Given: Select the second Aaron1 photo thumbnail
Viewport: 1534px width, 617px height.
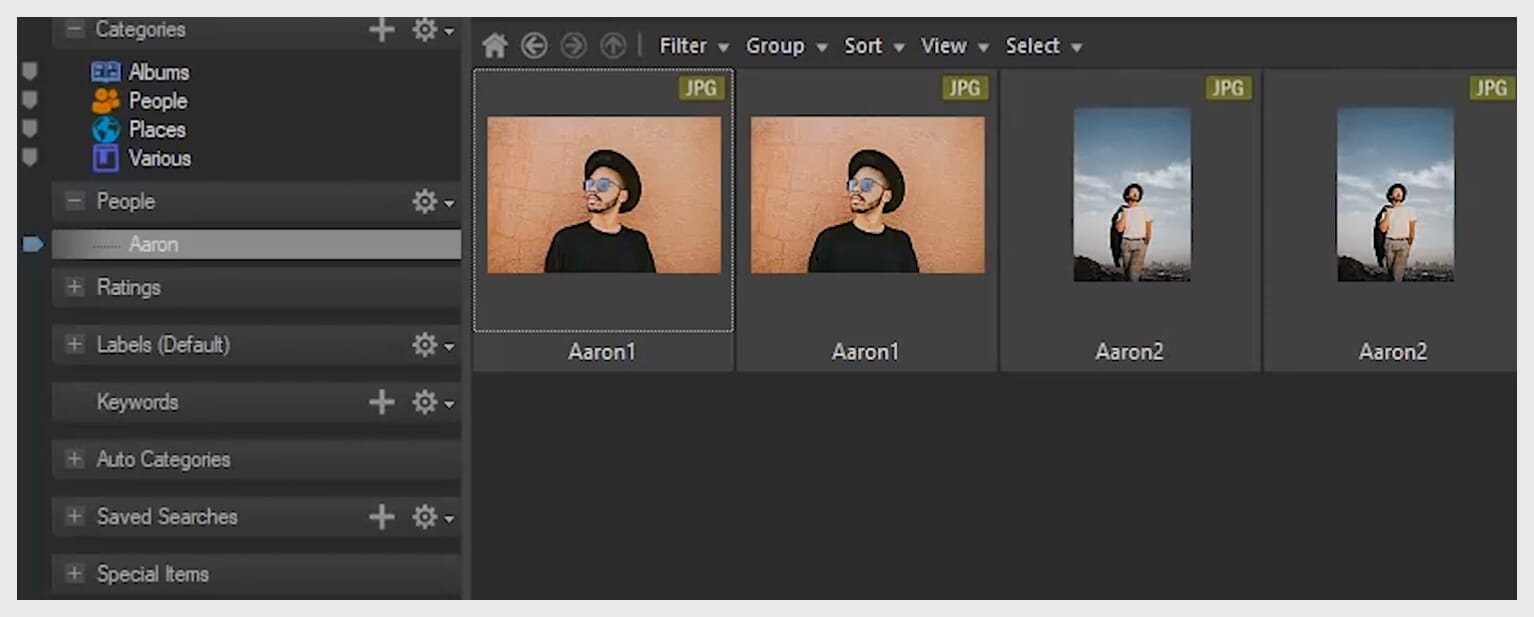Looking at the screenshot, I should tap(867, 195).
